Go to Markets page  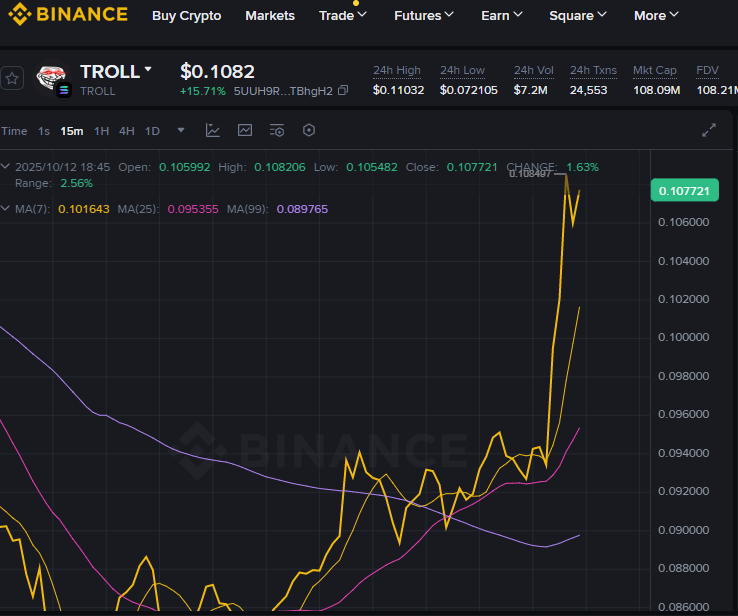click(270, 16)
